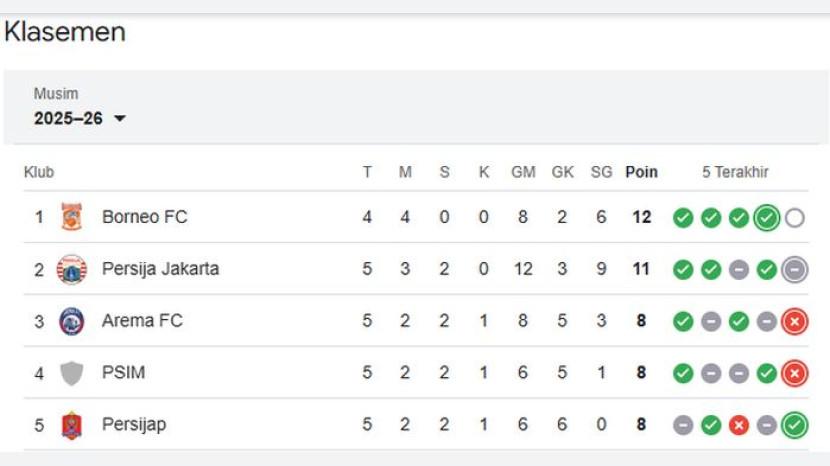Viewport: 830px width, 466px height.
Task: Click Persija Jakarta's latest grey draw icon
Action: [x=794, y=269]
